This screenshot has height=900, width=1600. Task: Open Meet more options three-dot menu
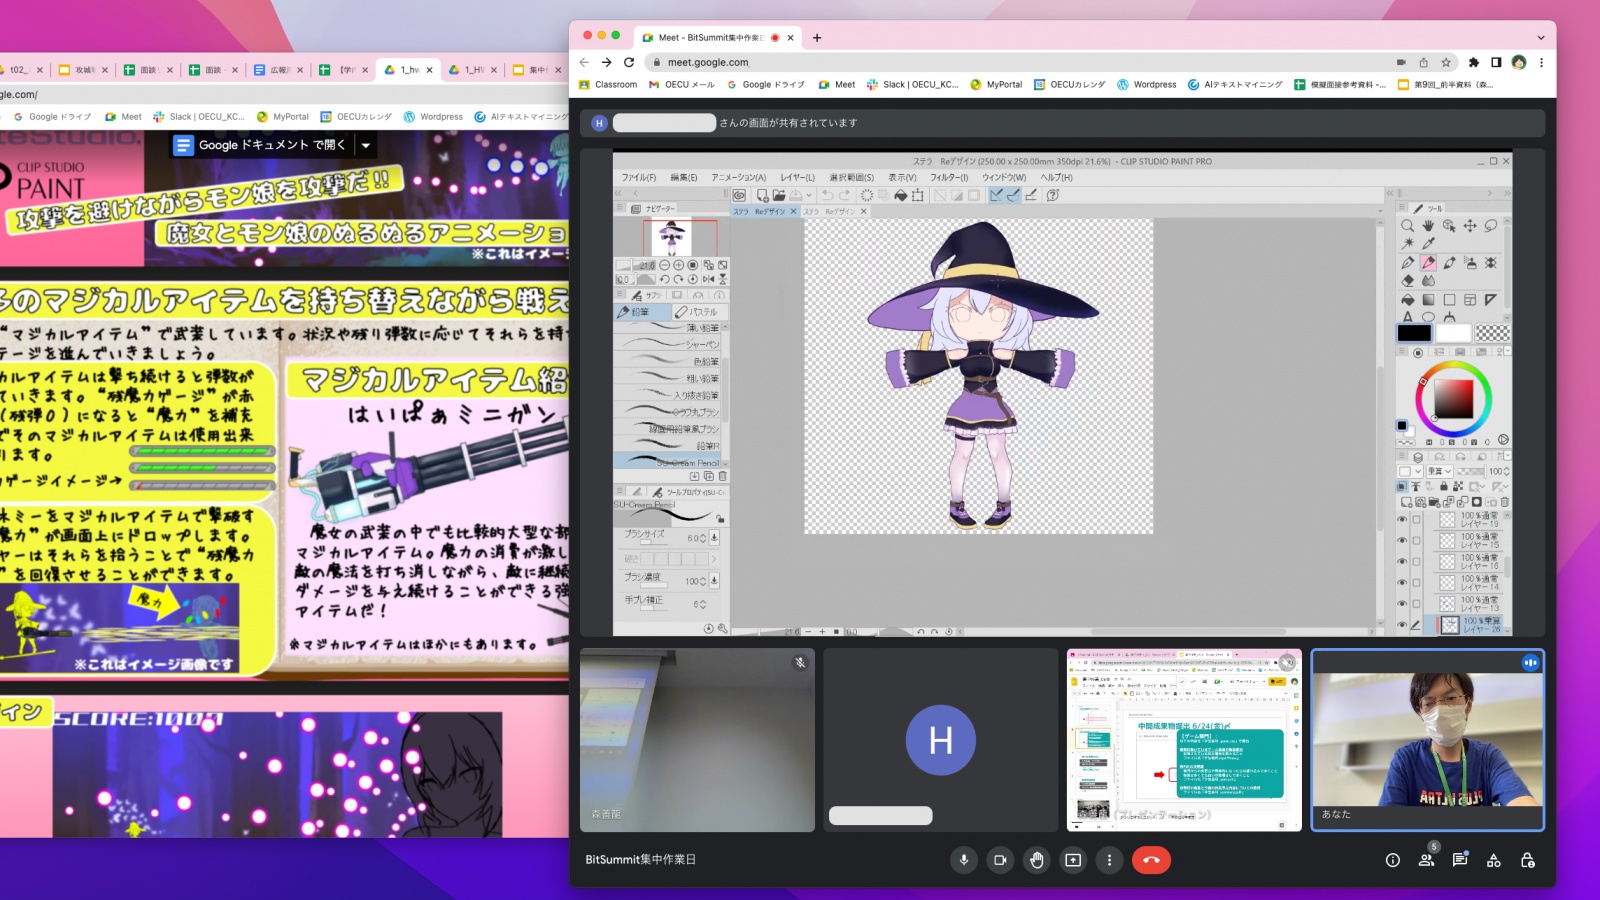click(x=1109, y=860)
